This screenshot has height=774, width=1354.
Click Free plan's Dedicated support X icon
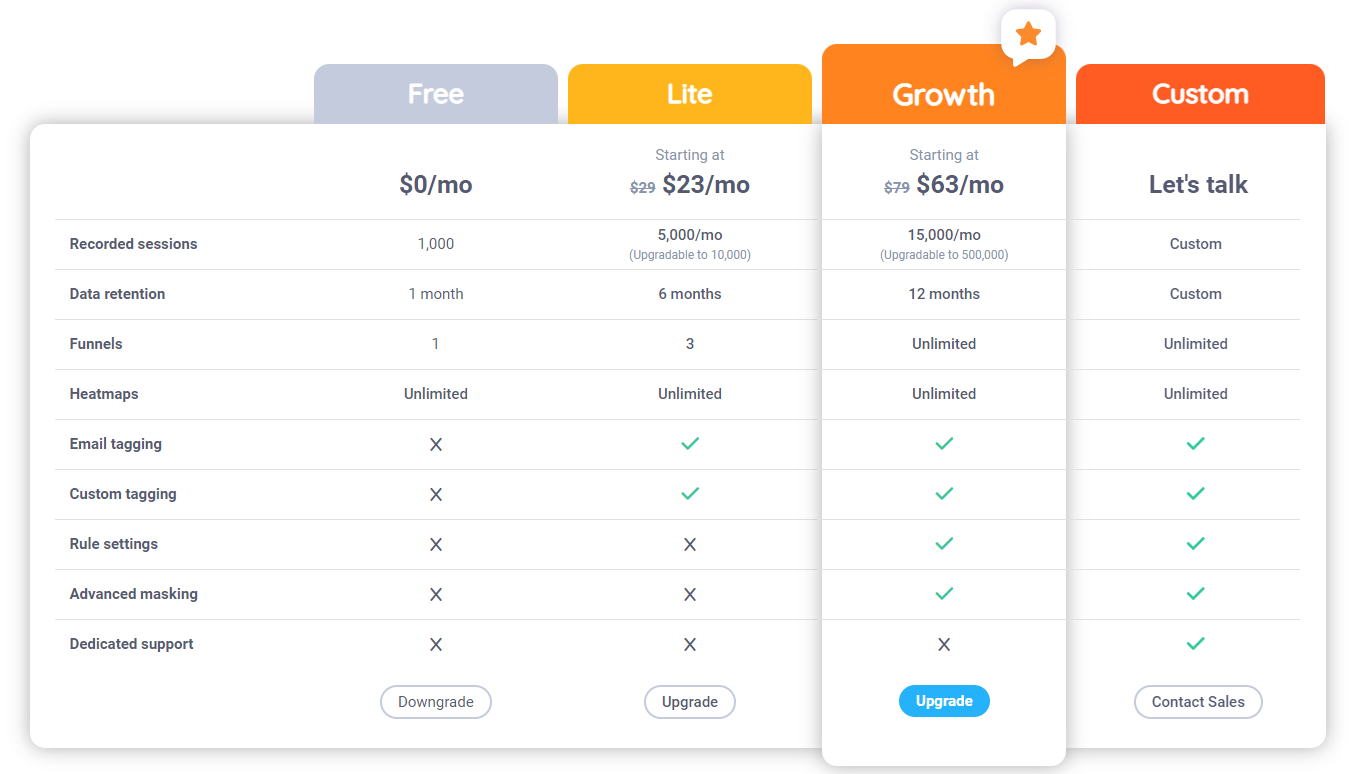tap(436, 644)
